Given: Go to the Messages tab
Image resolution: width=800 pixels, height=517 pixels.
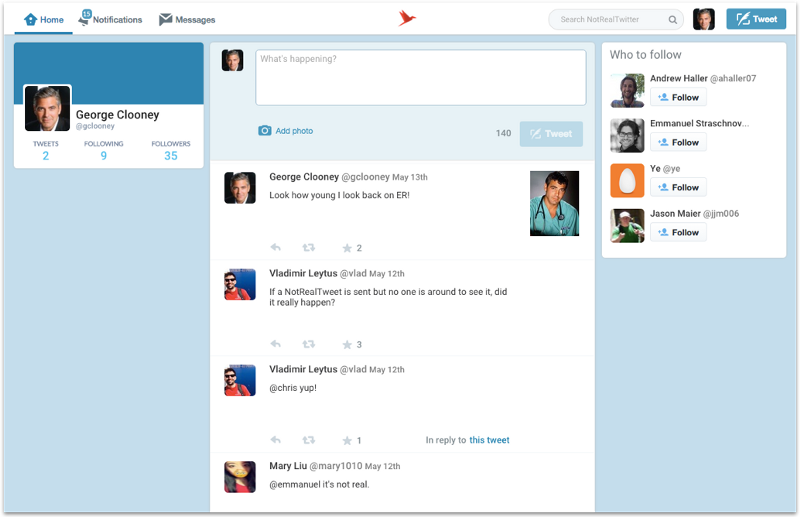Looking at the screenshot, I should [187, 19].
